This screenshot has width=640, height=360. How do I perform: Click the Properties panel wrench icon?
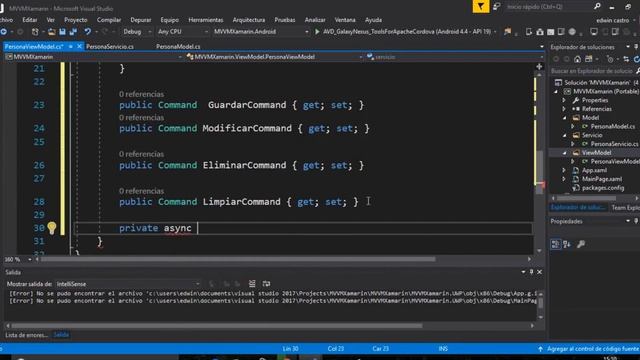click(x=581, y=244)
